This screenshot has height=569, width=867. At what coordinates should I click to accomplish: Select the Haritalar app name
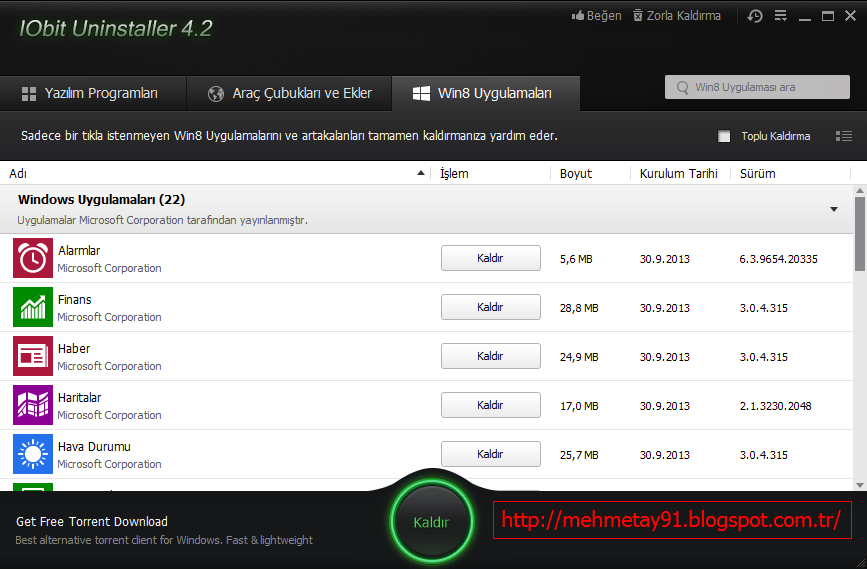coord(80,398)
